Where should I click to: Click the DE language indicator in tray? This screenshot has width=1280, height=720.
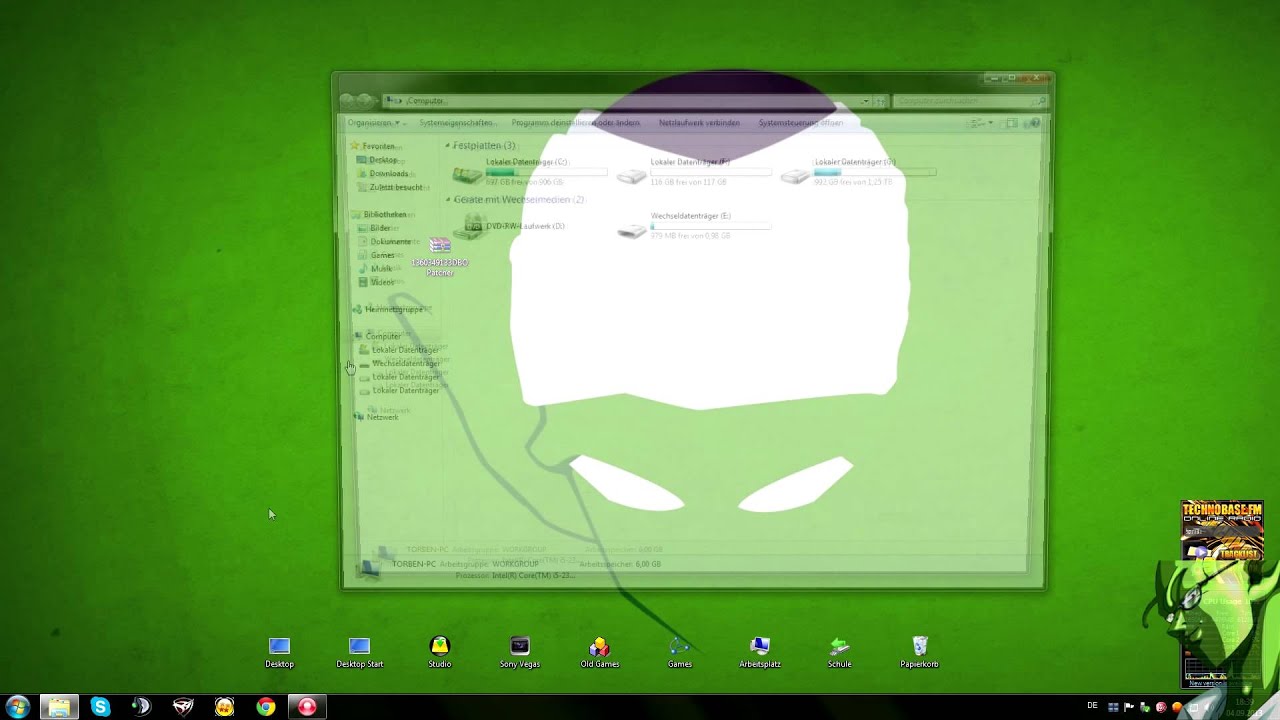1092,706
